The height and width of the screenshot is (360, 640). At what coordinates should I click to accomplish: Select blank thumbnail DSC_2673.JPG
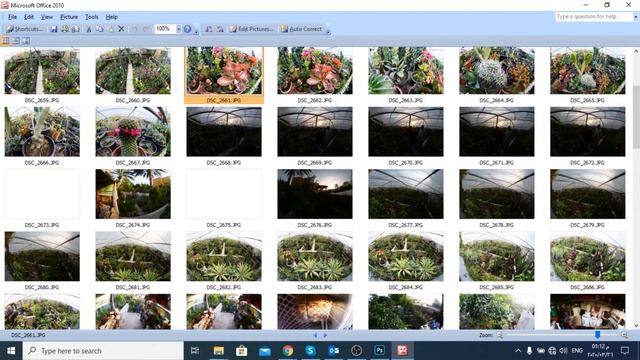point(42,194)
